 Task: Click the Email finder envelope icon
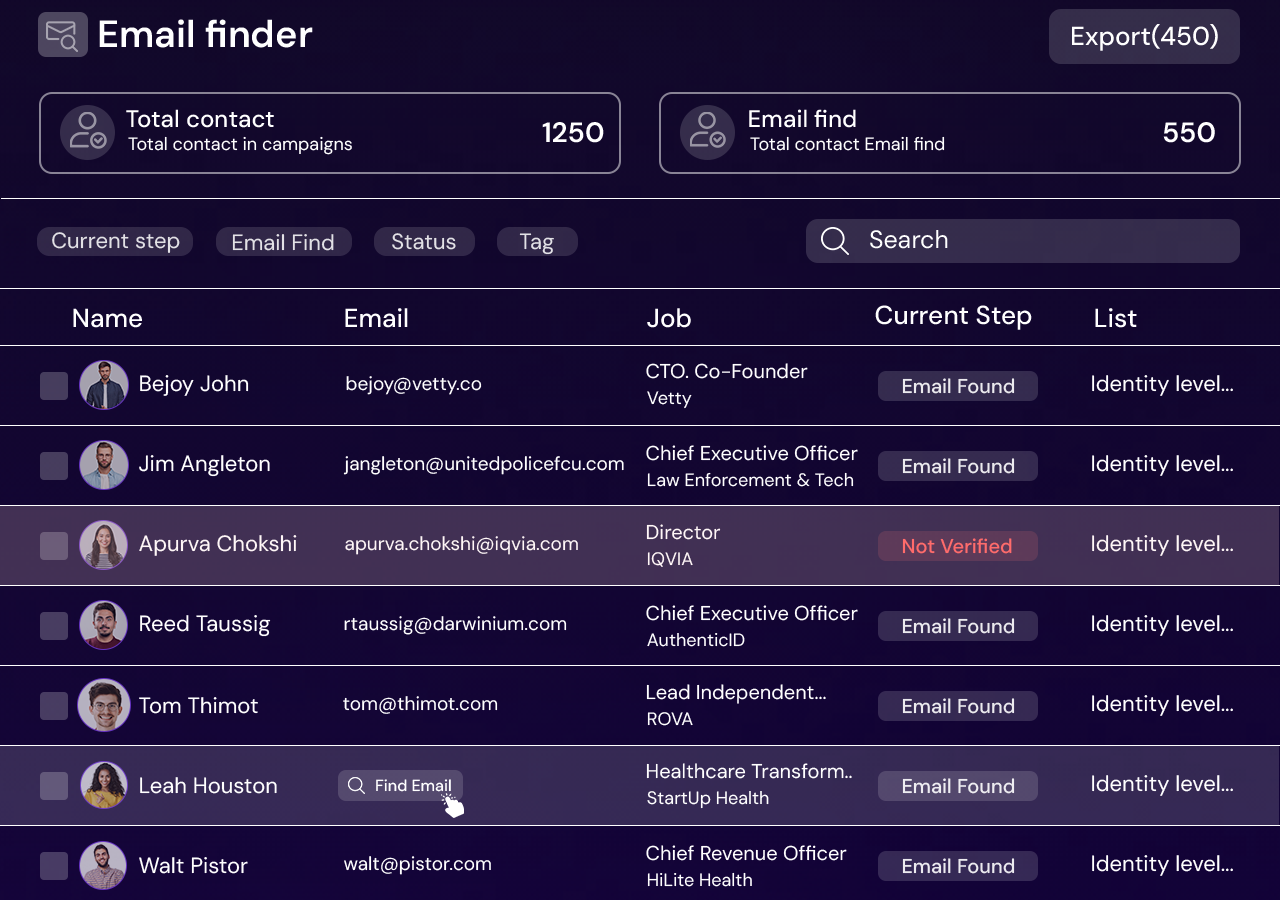[x=62, y=35]
